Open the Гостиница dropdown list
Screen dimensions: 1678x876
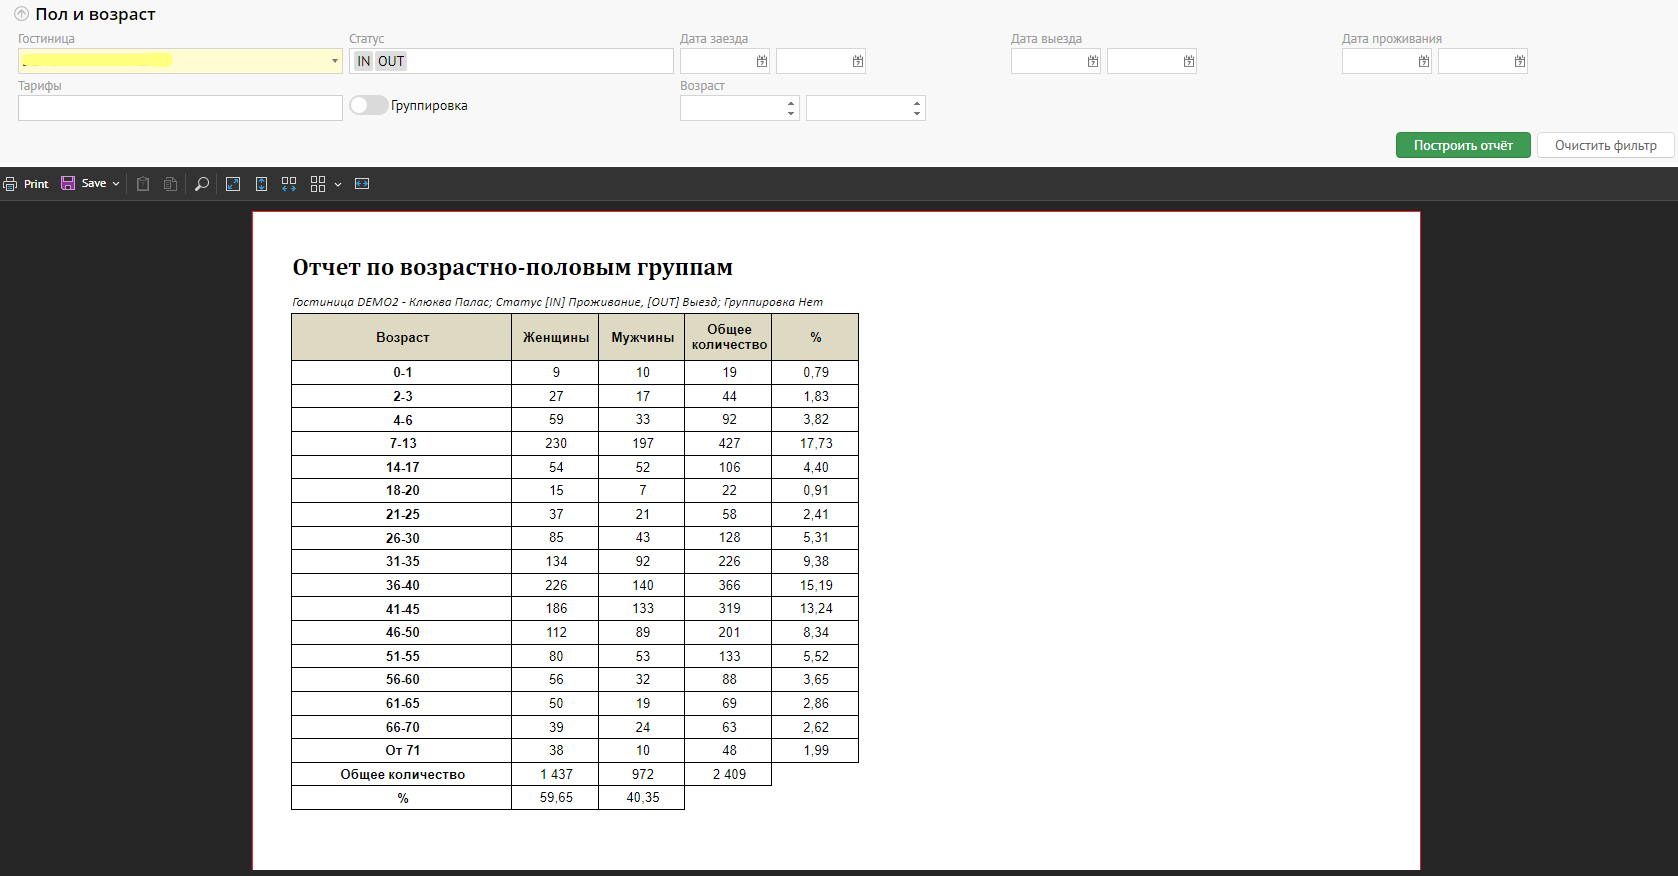tap(334, 62)
